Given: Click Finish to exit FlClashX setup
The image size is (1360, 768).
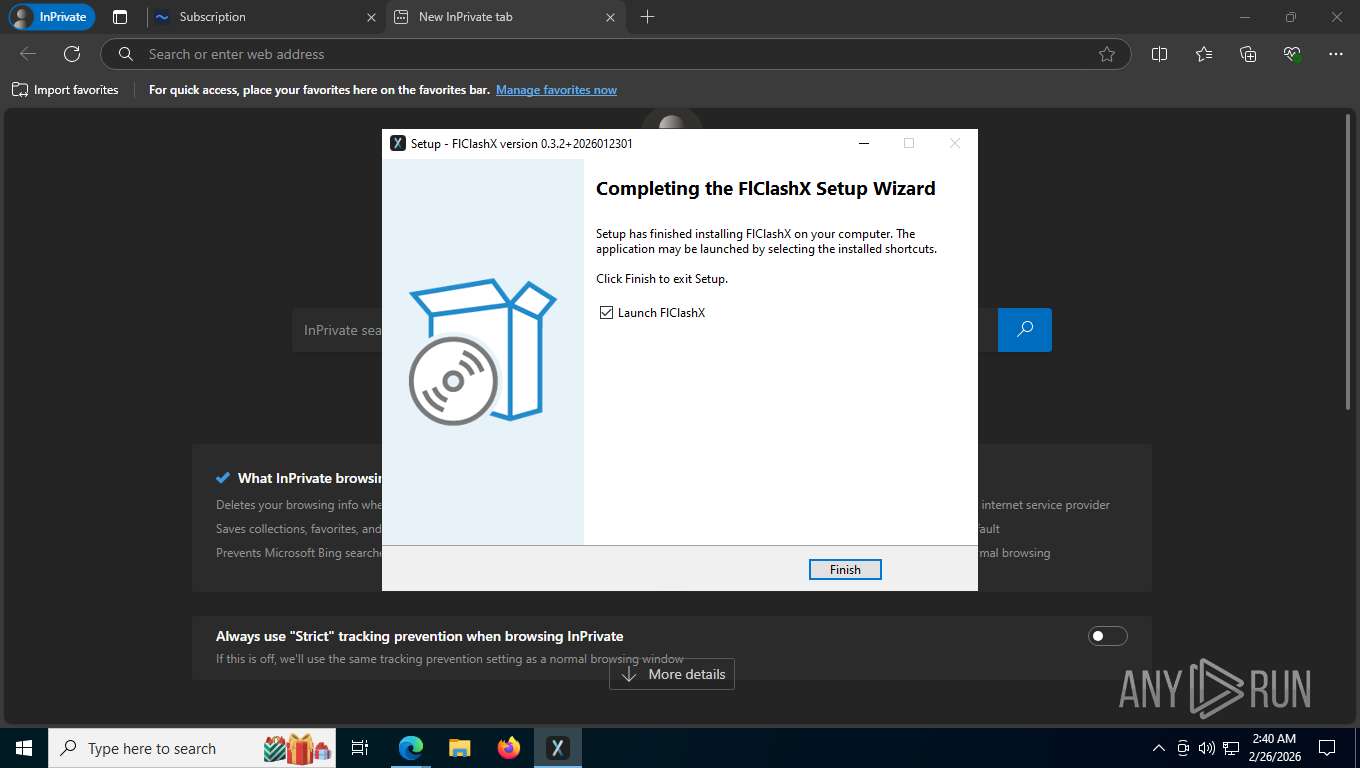Looking at the screenshot, I should 845,569.
